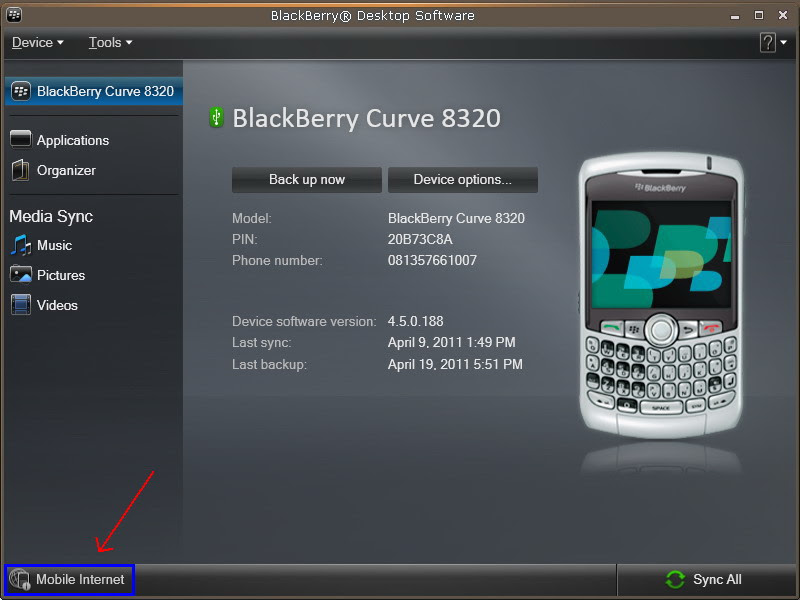Image resolution: width=800 pixels, height=600 pixels.
Task: Open the Applications section
Action: coord(73,140)
